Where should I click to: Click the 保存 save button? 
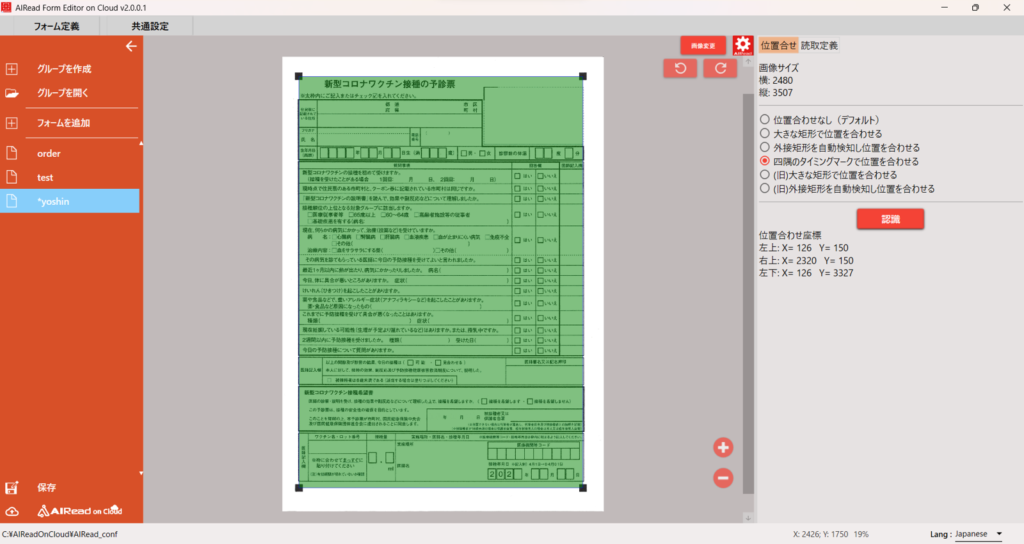tap(46, 488)
